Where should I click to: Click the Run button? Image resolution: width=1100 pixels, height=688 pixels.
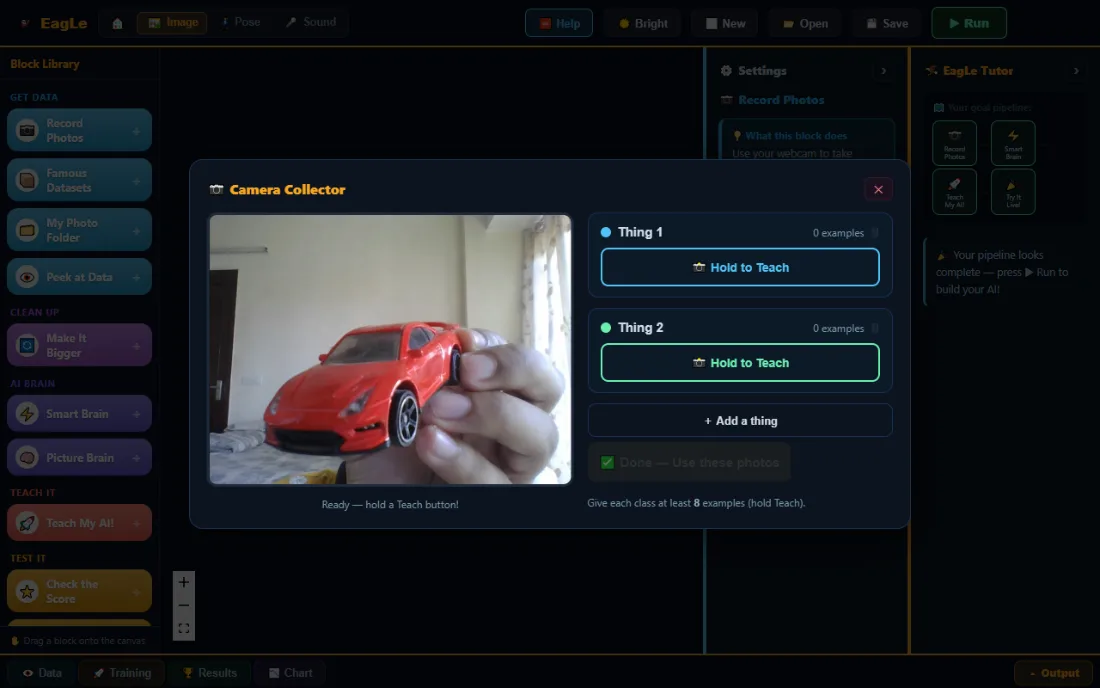click(969, 23)
